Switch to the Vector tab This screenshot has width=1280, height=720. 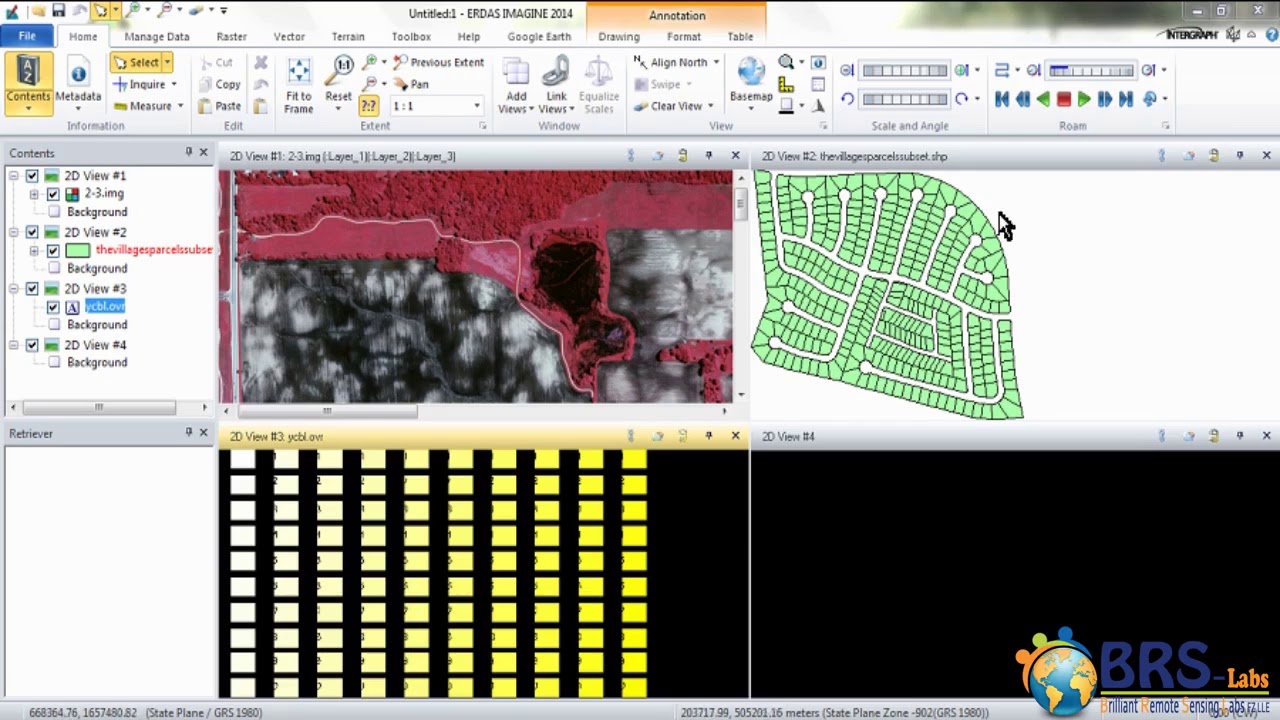(289, 36)
